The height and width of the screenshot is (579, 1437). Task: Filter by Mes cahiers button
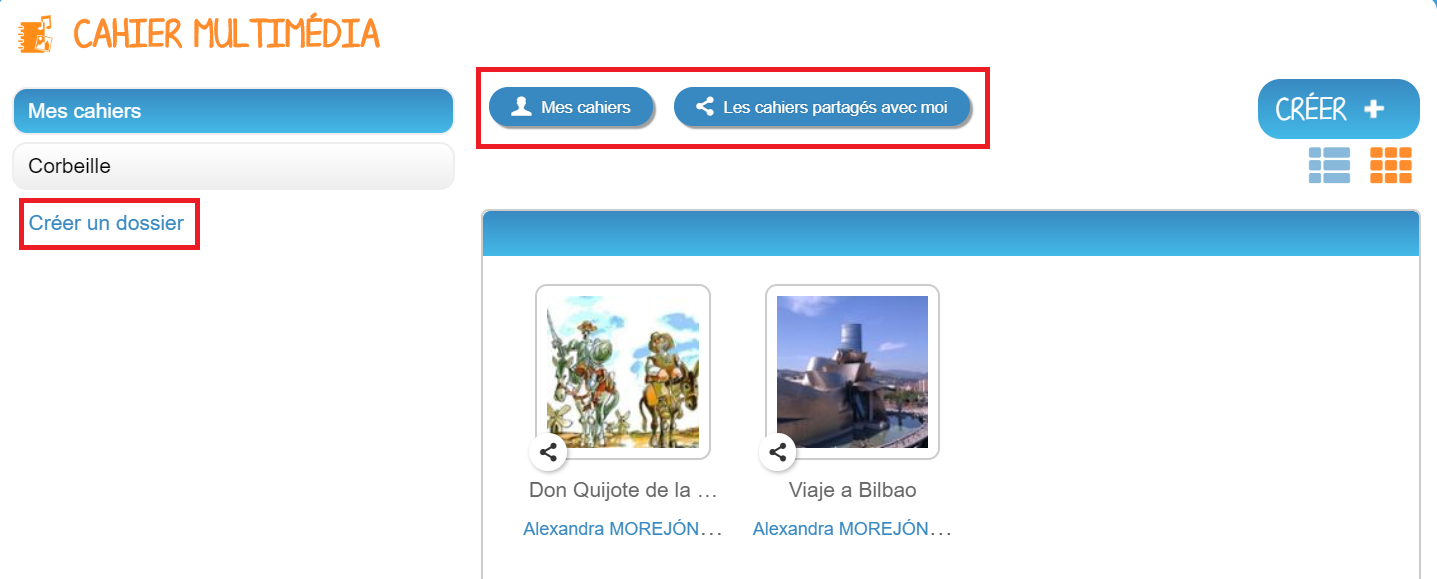click(x=571, y=107)
